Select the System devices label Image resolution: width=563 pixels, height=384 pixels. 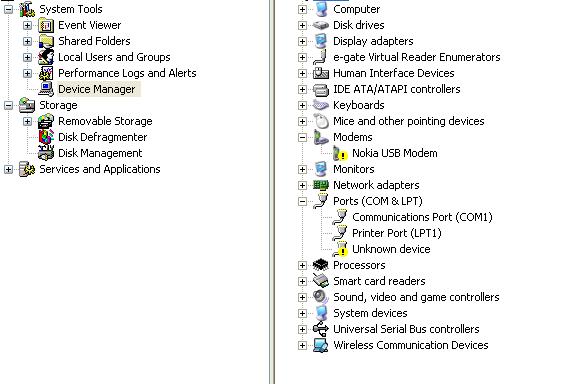(370, 313)
